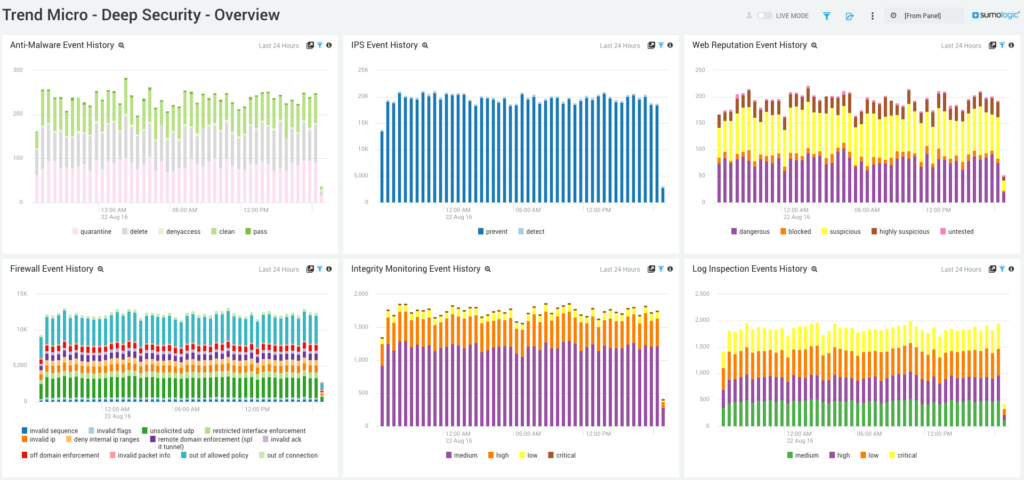Screen dimensions: 1024x480
Task: Click suspicious legend entry in Web Reputation panel
Action: point(841,231)
